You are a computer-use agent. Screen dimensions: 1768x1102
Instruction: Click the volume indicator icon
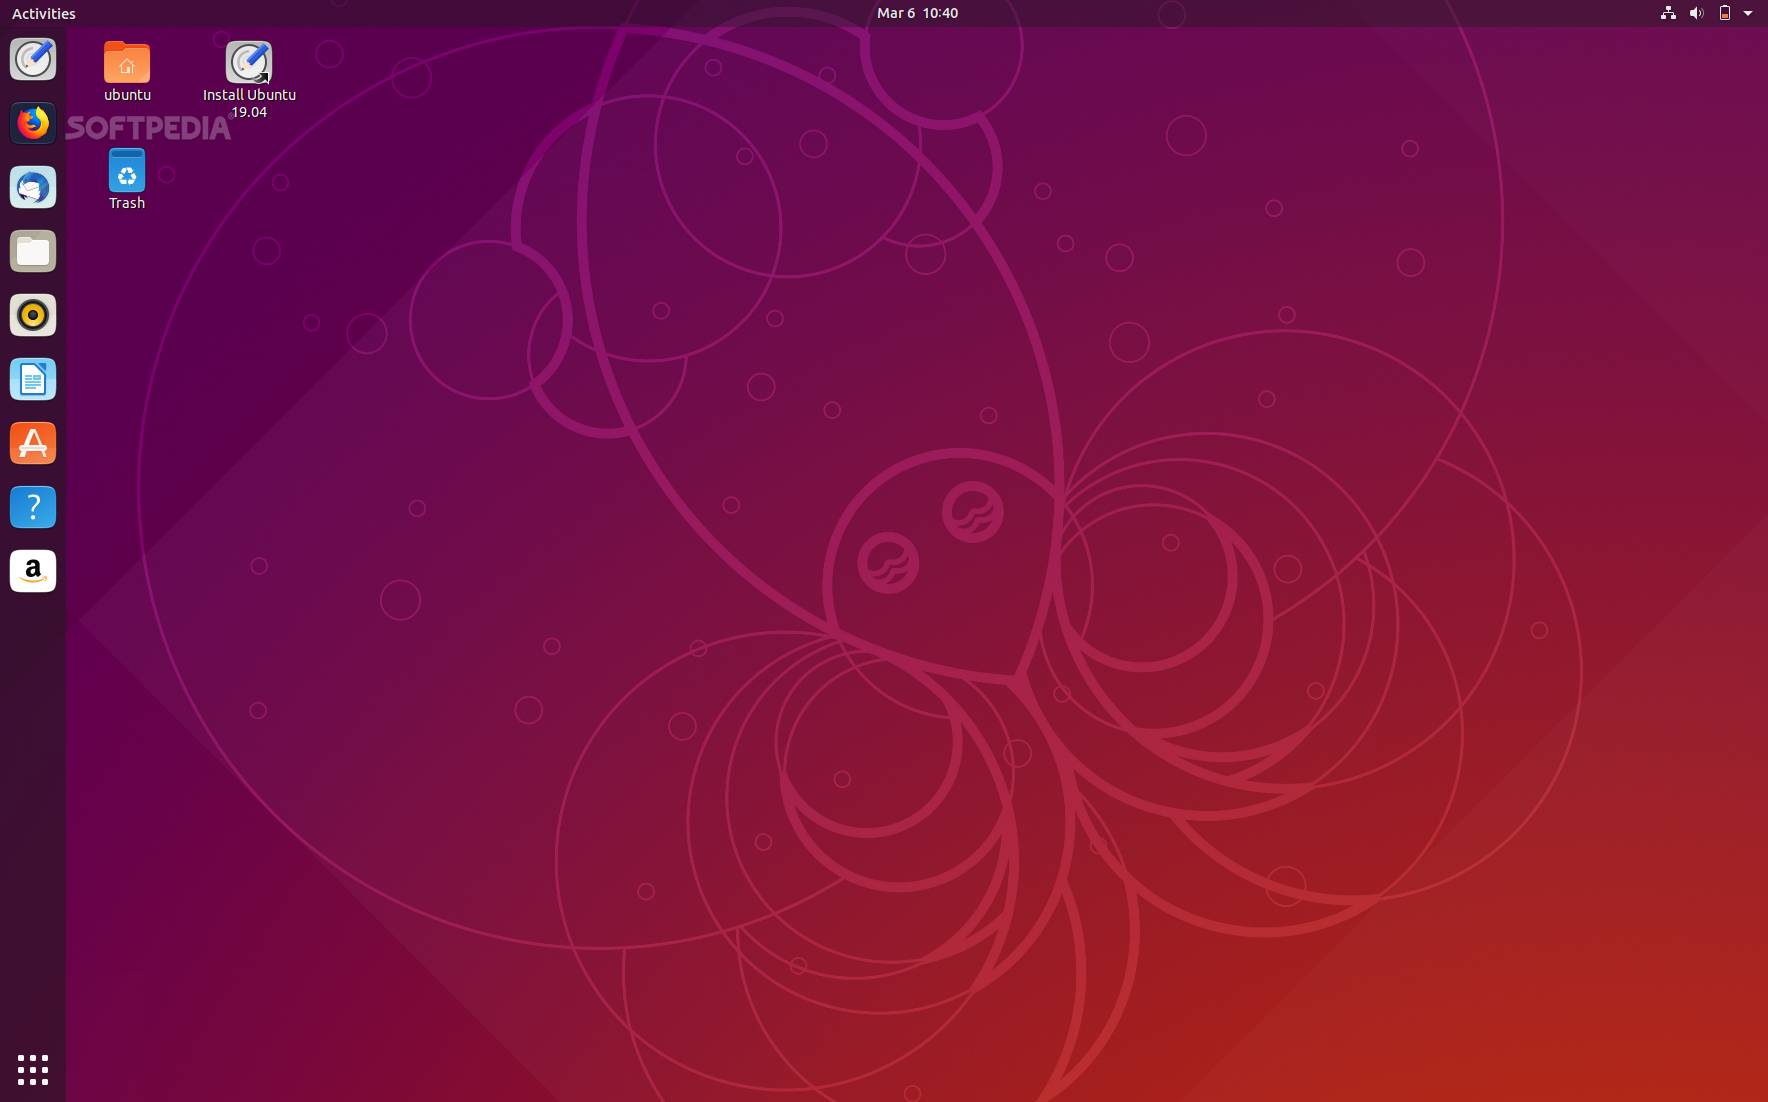[1695, 13]
